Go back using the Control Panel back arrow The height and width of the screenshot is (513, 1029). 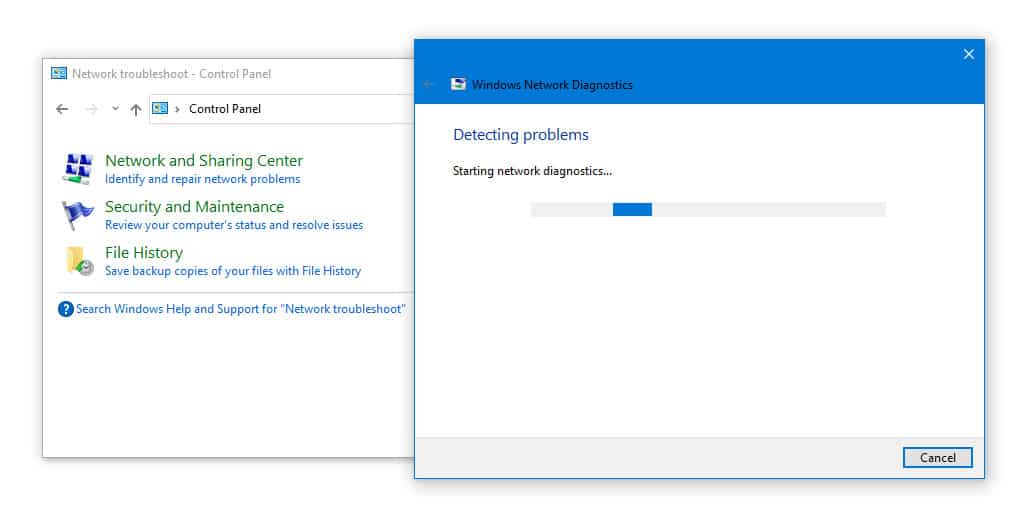point(62,109)
